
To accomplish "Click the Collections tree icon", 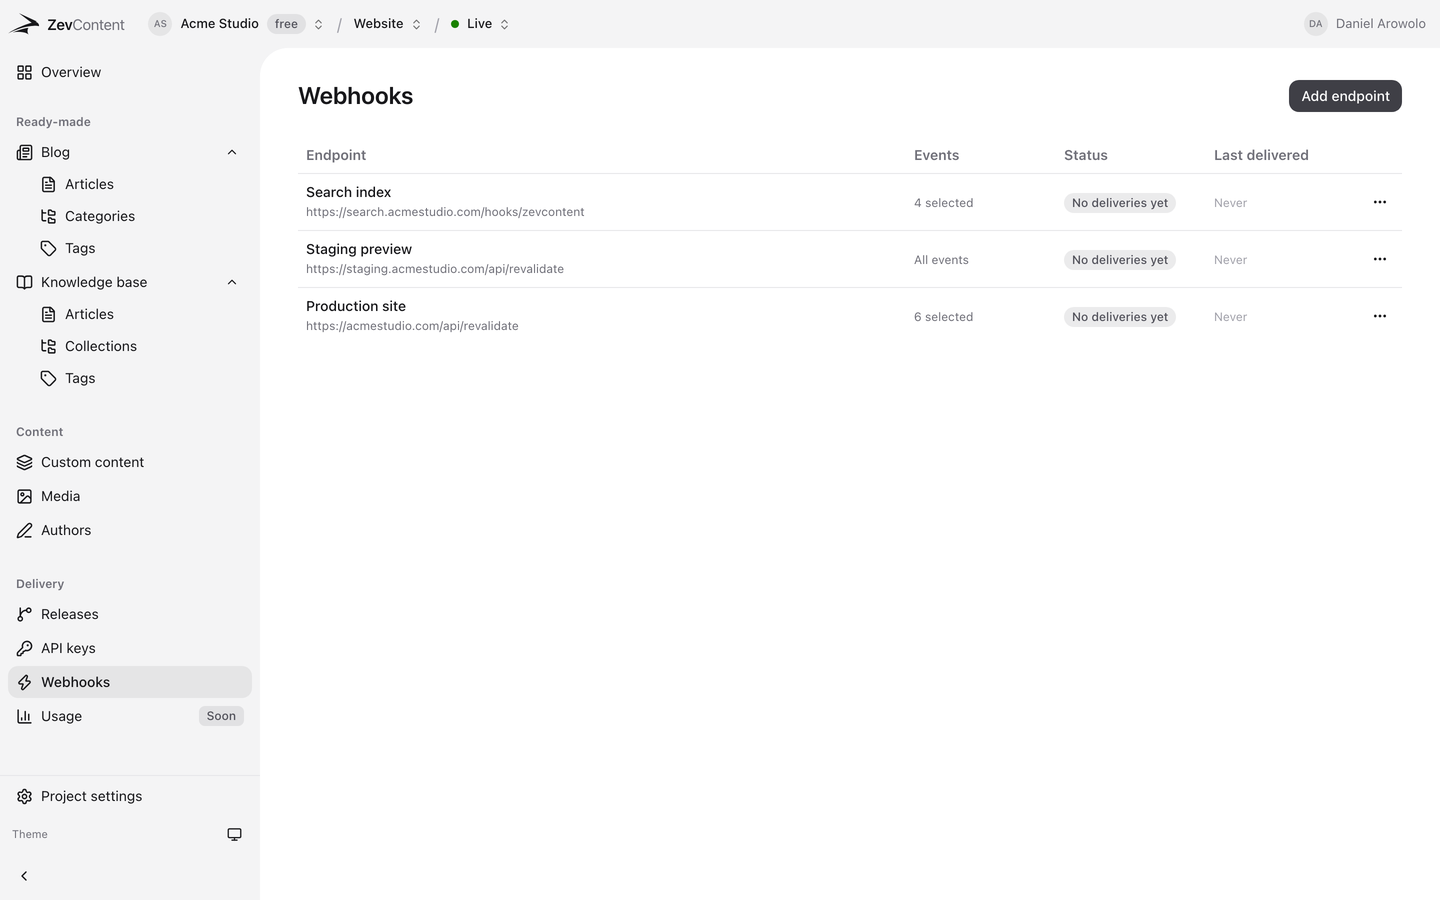I will 48,346.
